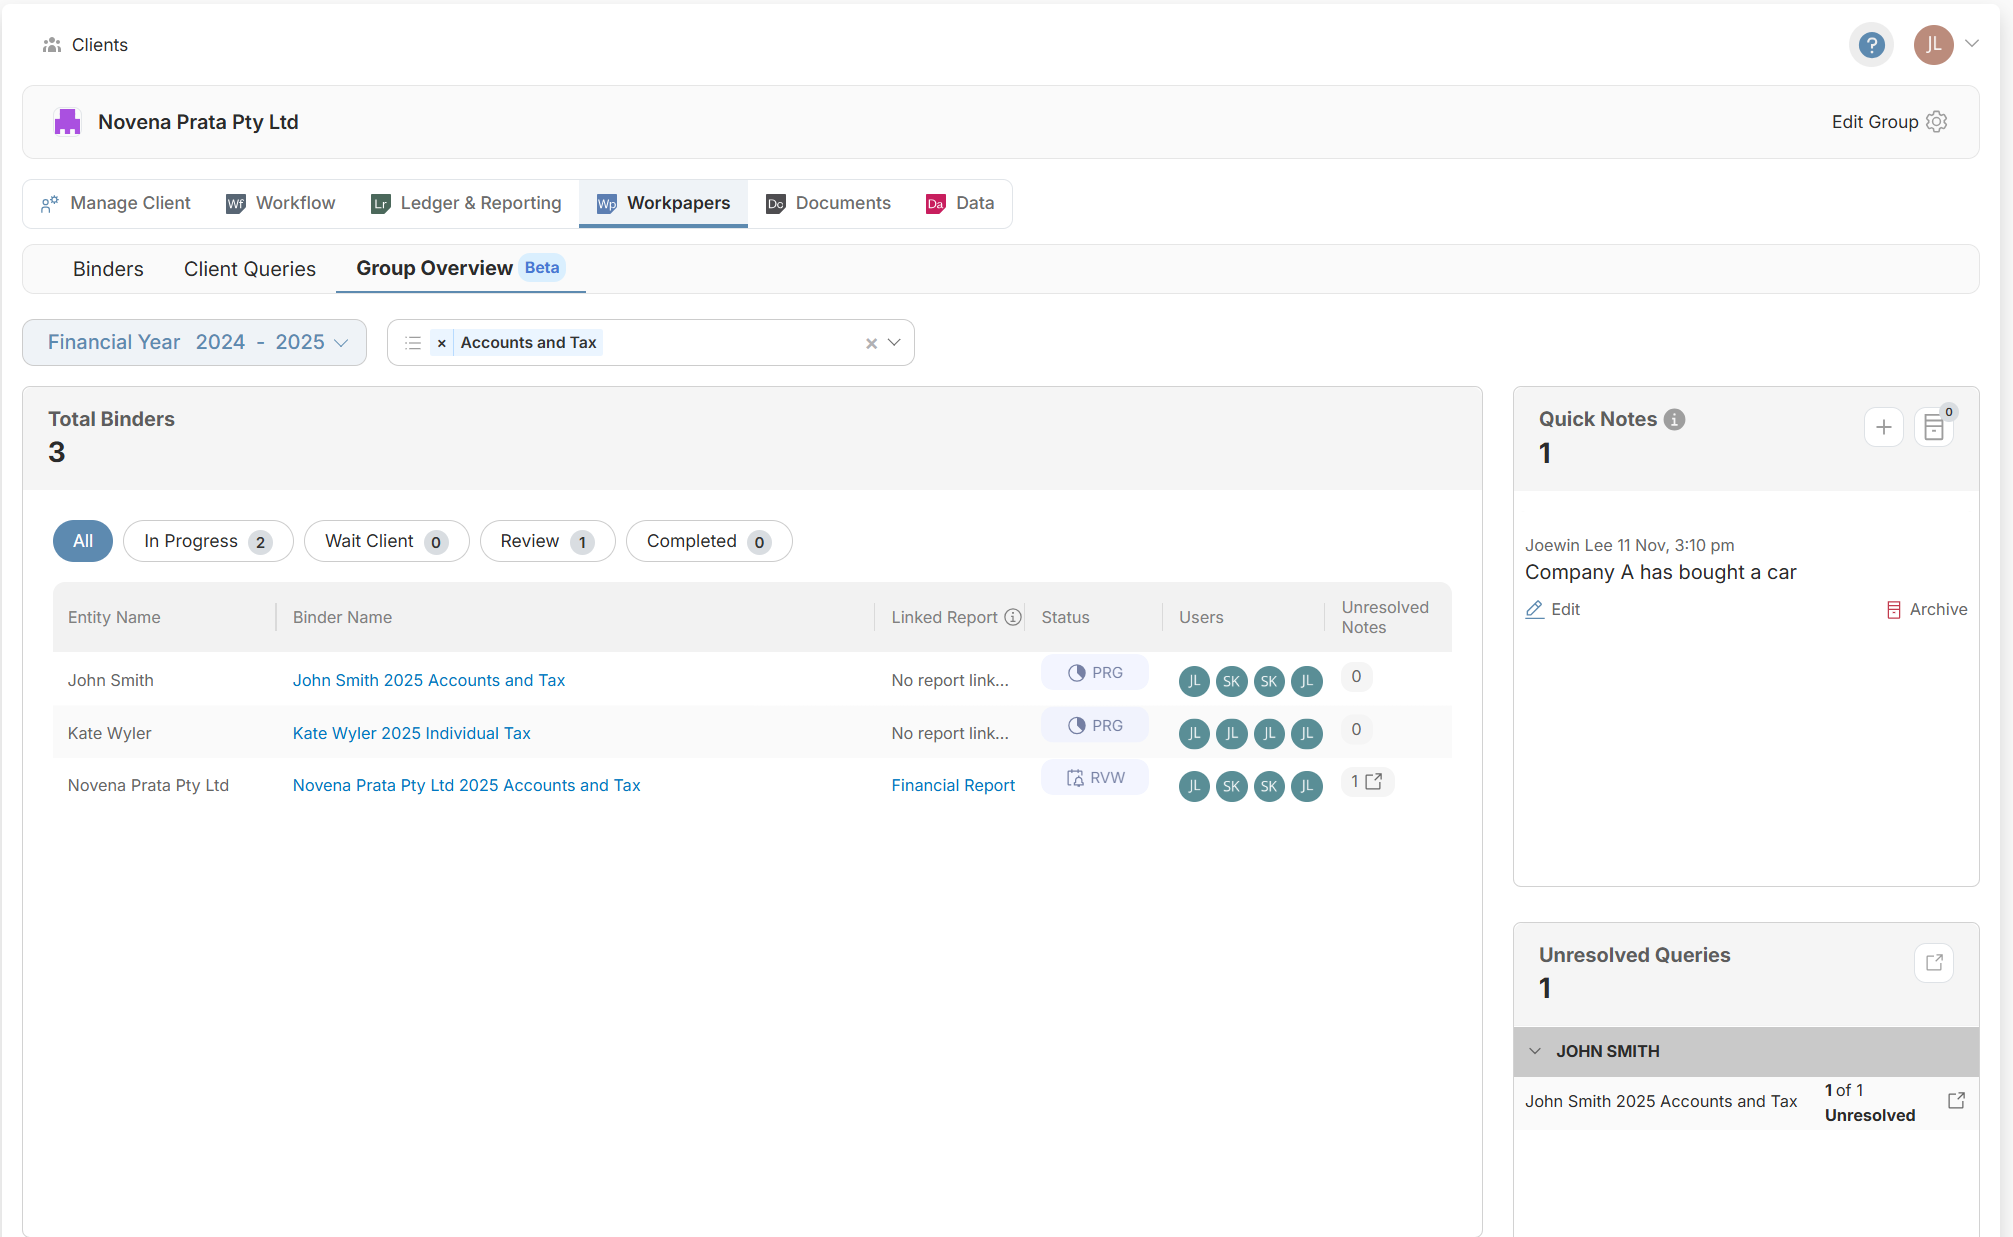Click the Edit Group gear icon
Screen dimensions: 2013x1237
click(1937, 122)
